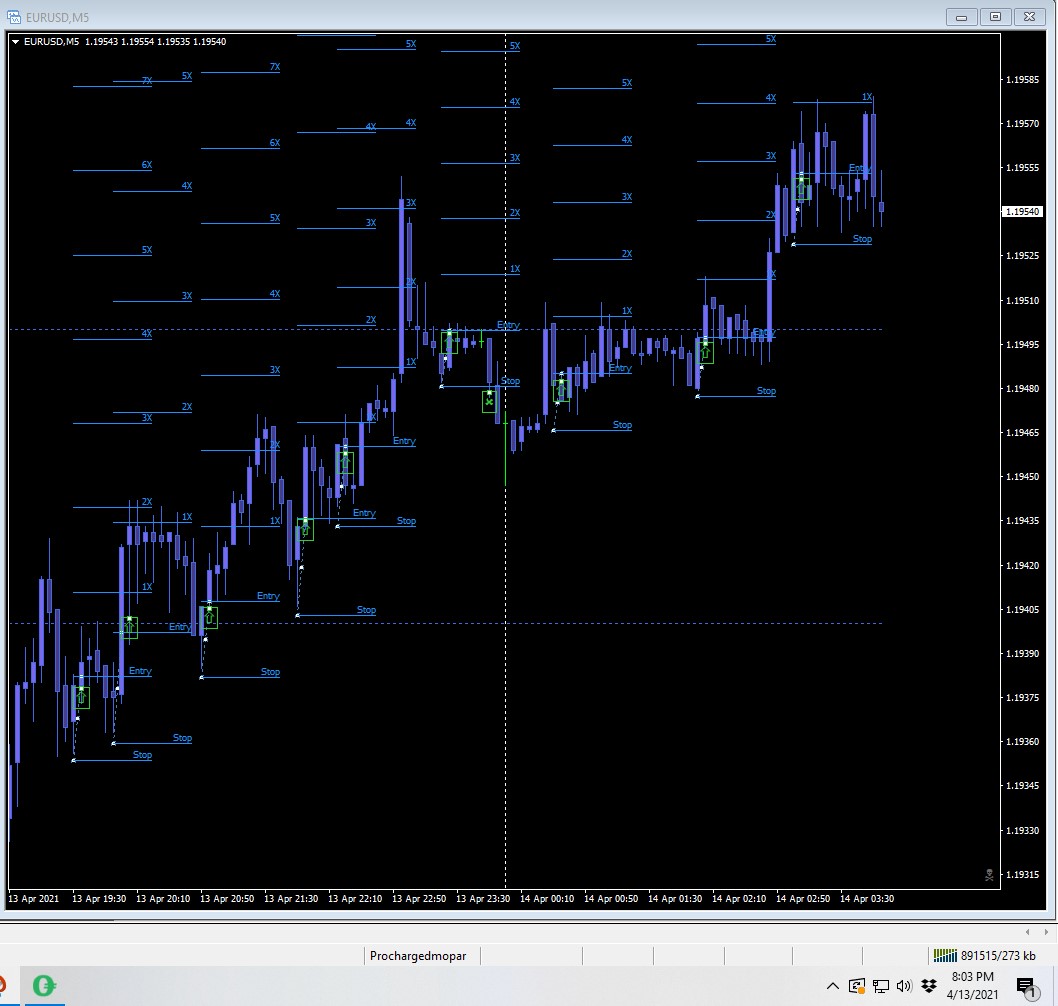The image size is (1058, 1006).
Task: Click the 13 Apr 2021 time axis label
Action: click(33, 899)
